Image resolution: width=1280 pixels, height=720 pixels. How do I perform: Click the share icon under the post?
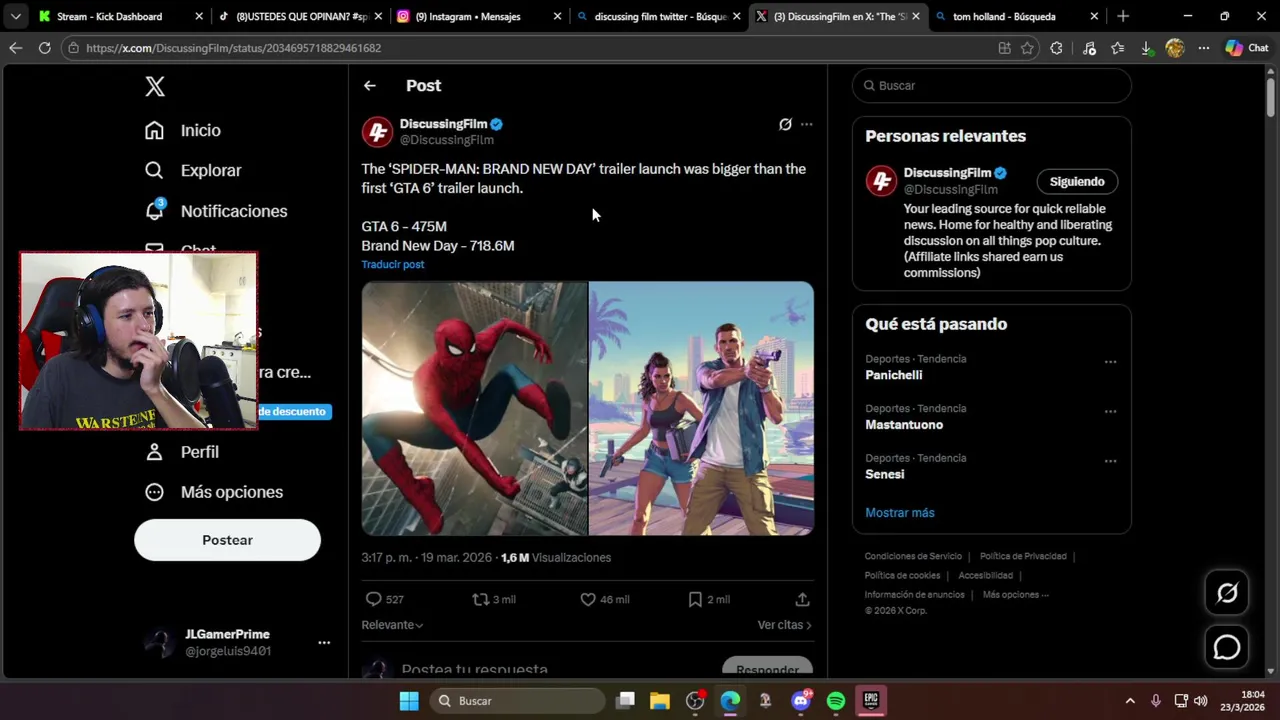coord(802,599)
